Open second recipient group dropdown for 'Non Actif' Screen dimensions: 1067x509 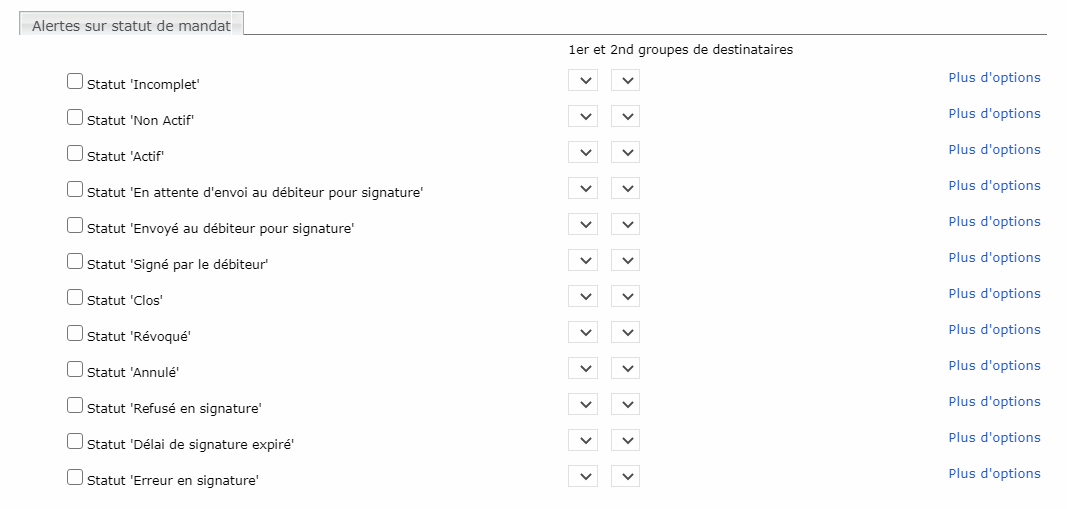click(625, 116)
